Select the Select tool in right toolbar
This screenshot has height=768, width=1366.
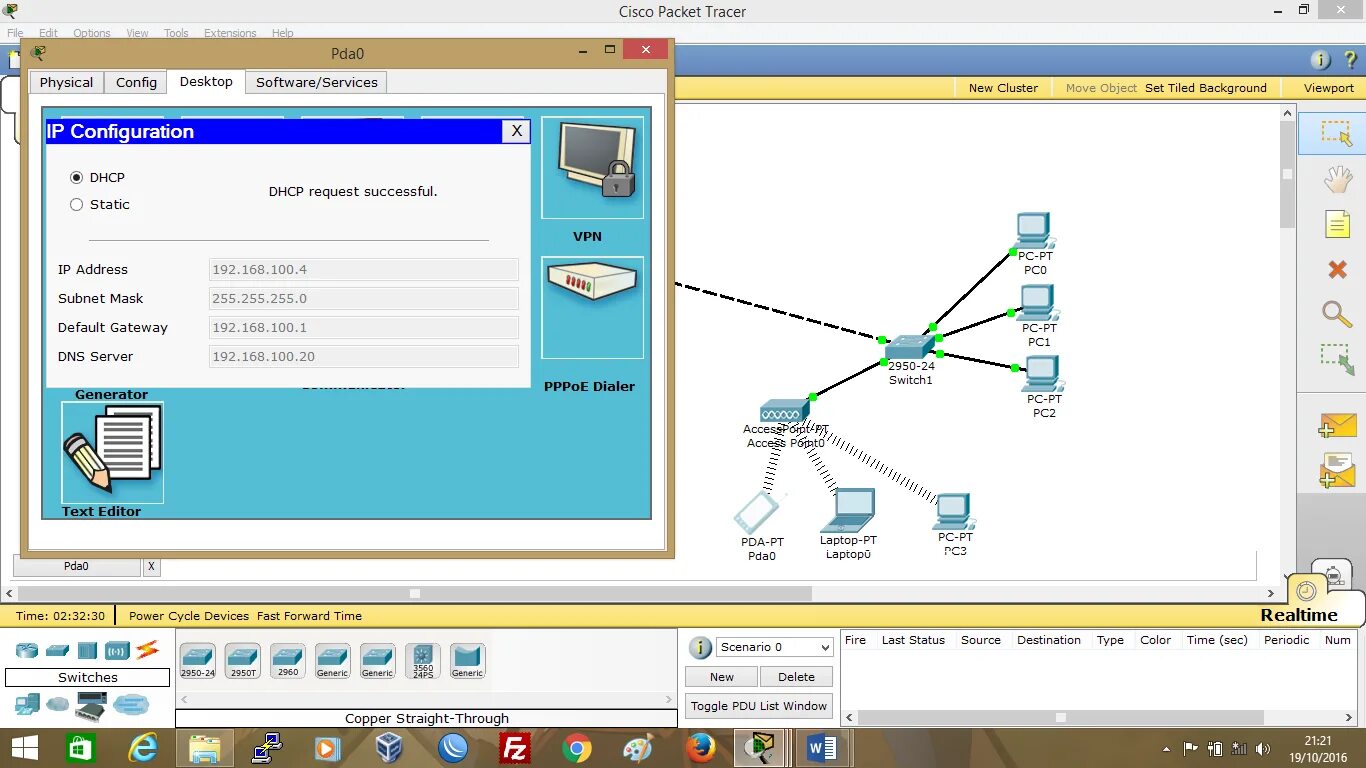1337,134
